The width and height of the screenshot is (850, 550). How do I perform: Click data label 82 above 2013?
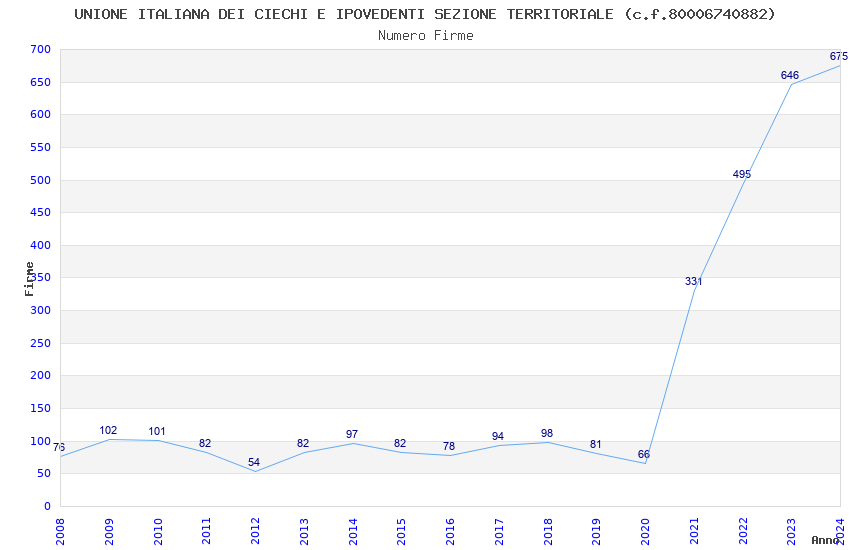point(303,443)
